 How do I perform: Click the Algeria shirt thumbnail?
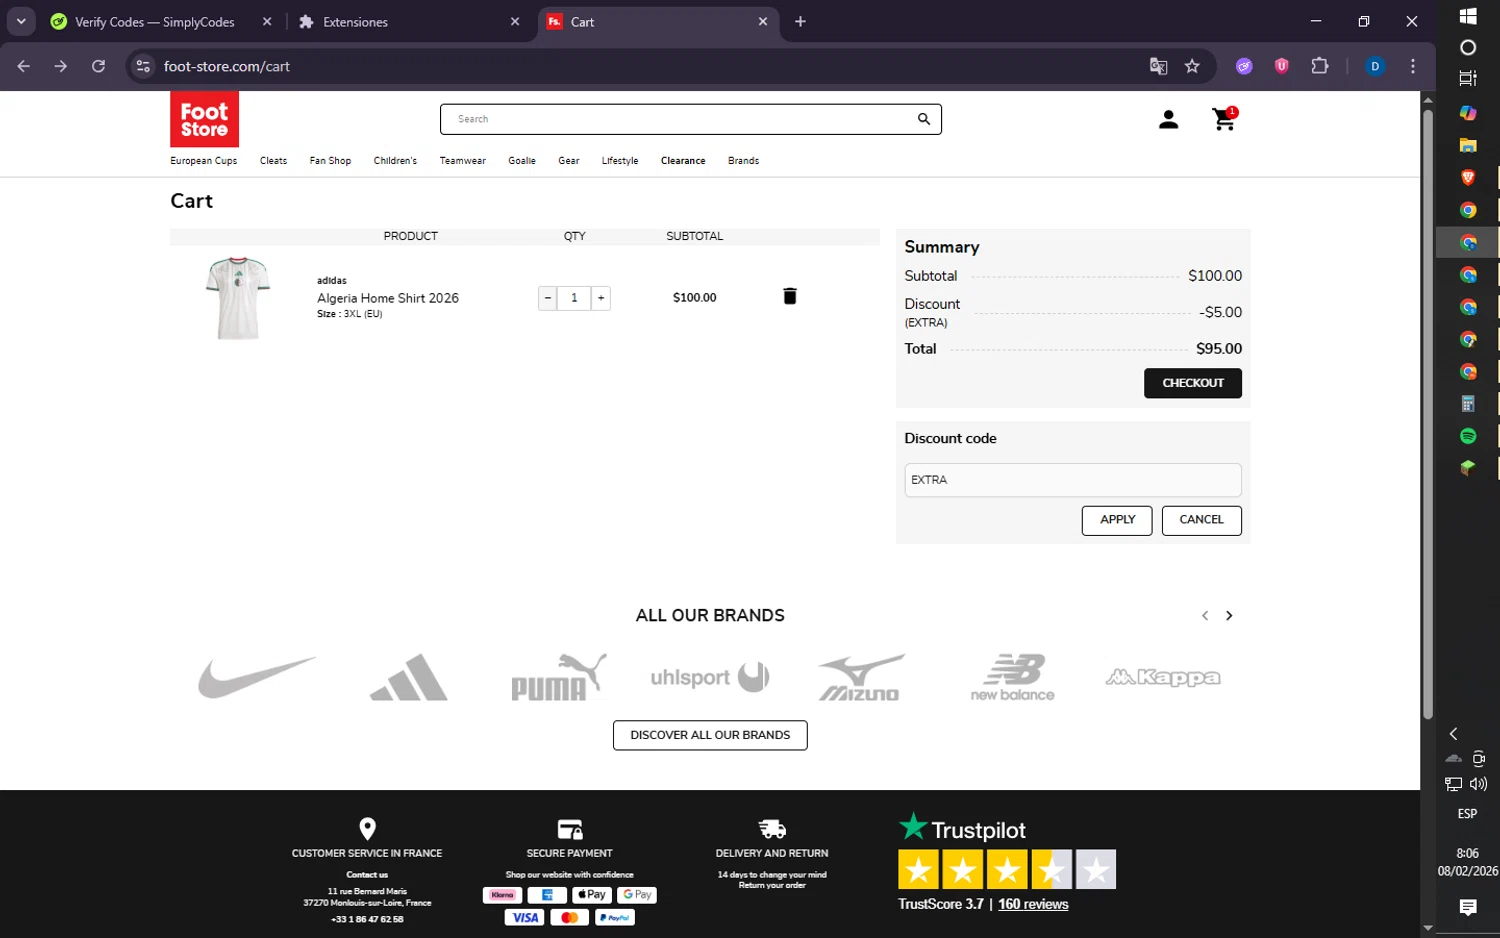(x=238, y=298)
